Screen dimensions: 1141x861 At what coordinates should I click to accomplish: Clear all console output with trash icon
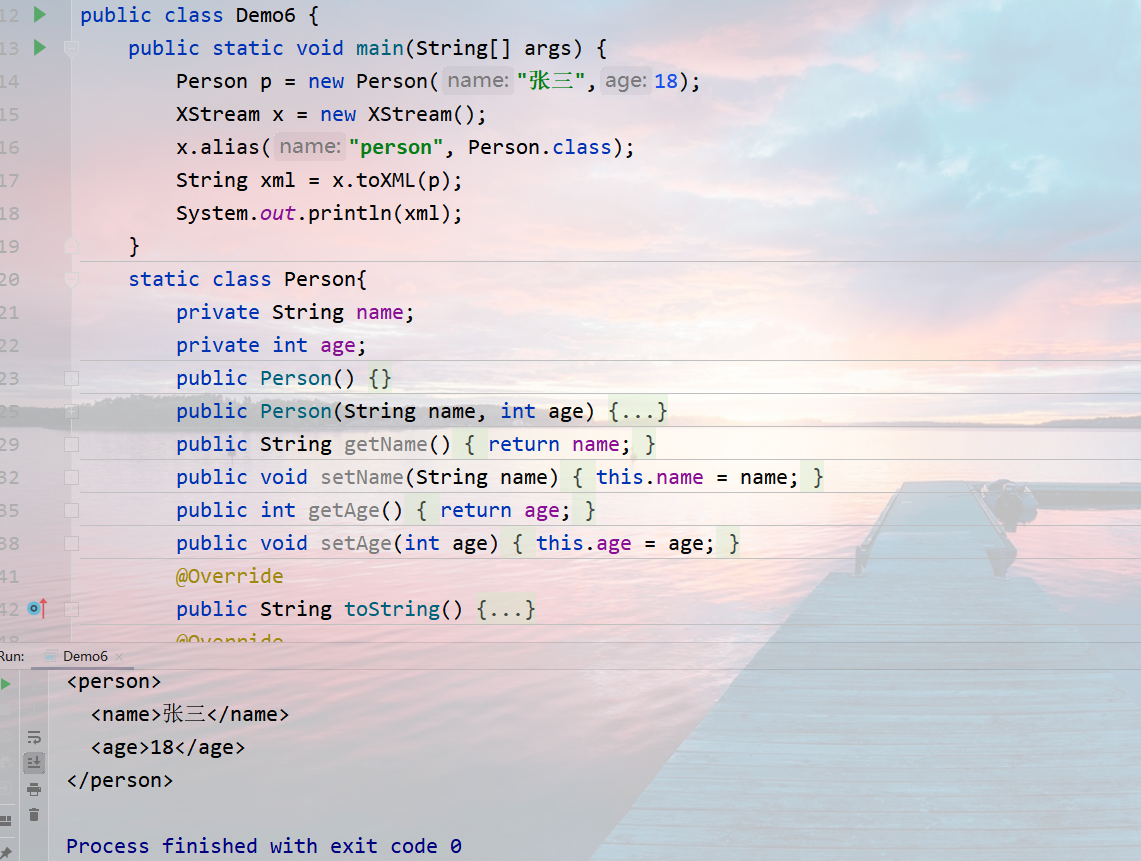point(34,814)
